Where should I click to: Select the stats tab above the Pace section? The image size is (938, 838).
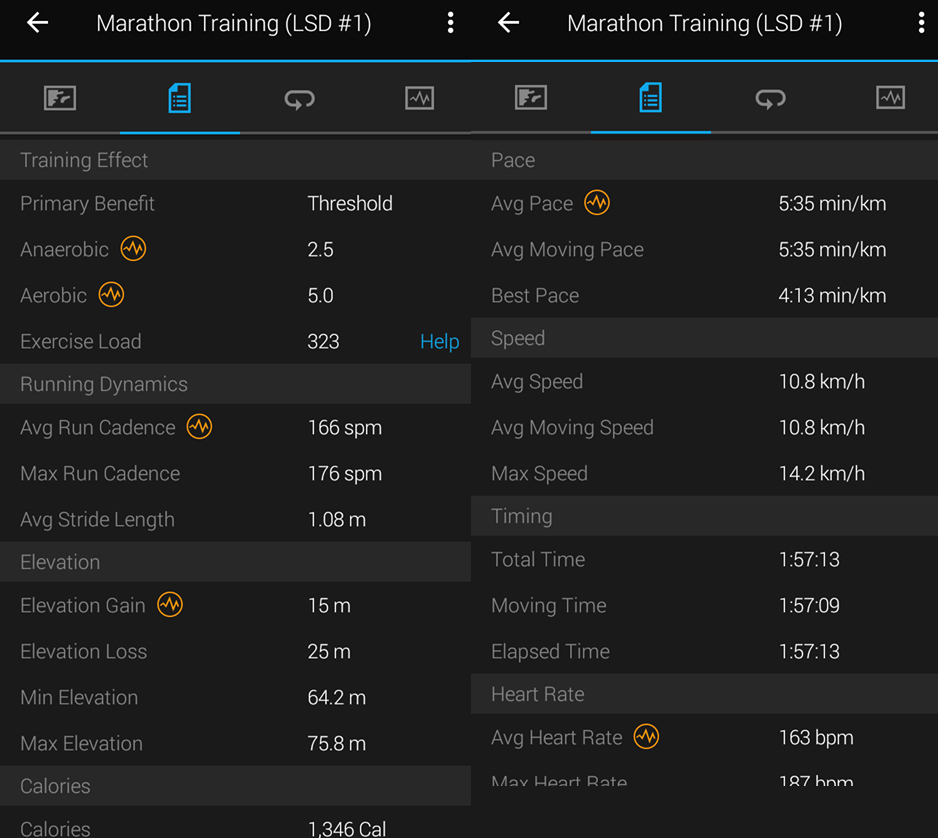[x=650, y=98]
